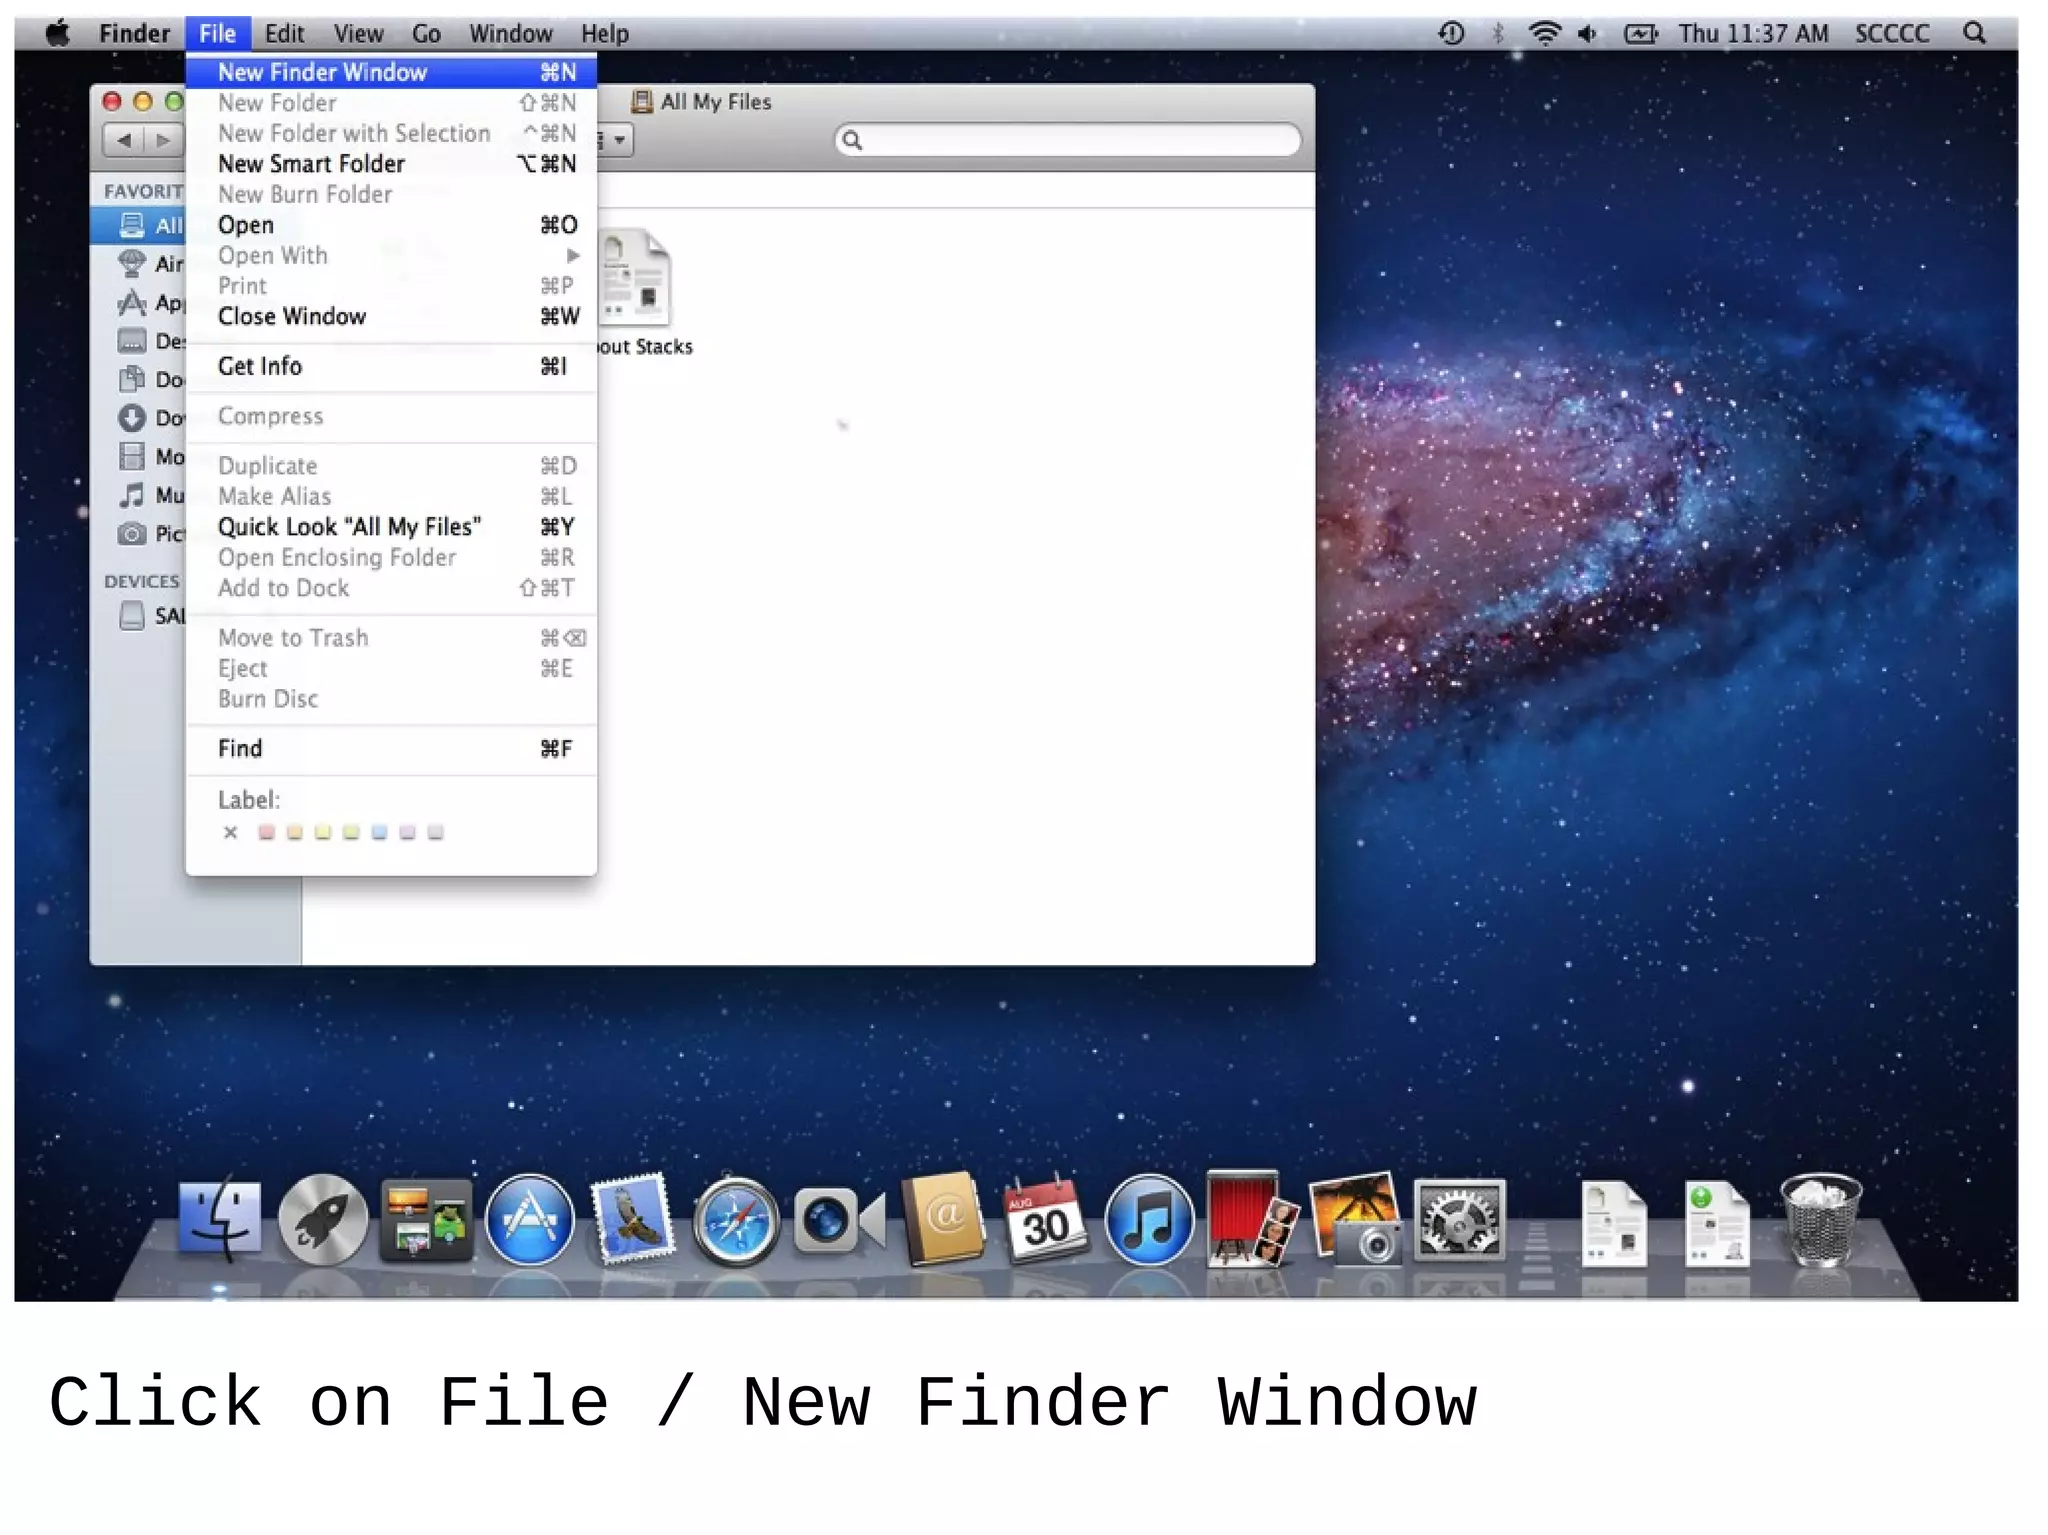
Task: Open the Go menu
Action: pyautogui.click(x=426, y=34)
